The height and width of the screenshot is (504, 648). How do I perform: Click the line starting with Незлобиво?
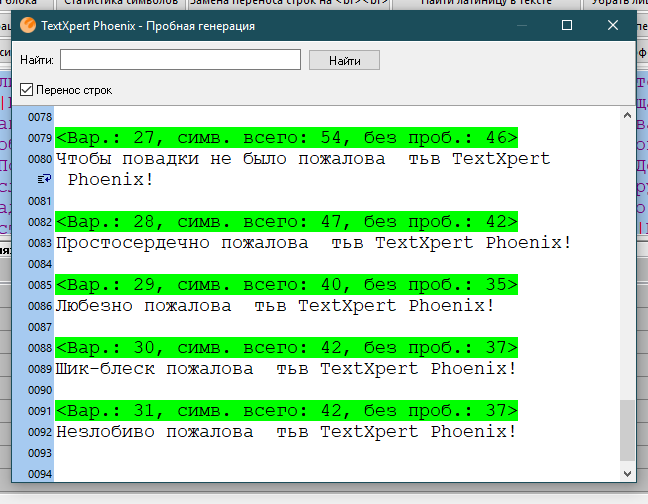point(286,432)
